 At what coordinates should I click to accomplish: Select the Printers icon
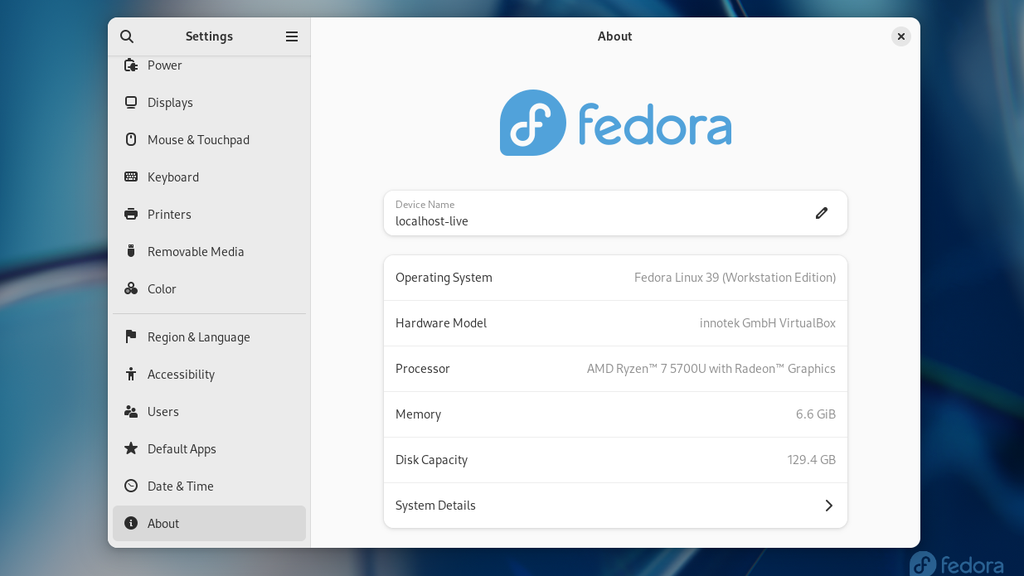(x=131, y=214)
